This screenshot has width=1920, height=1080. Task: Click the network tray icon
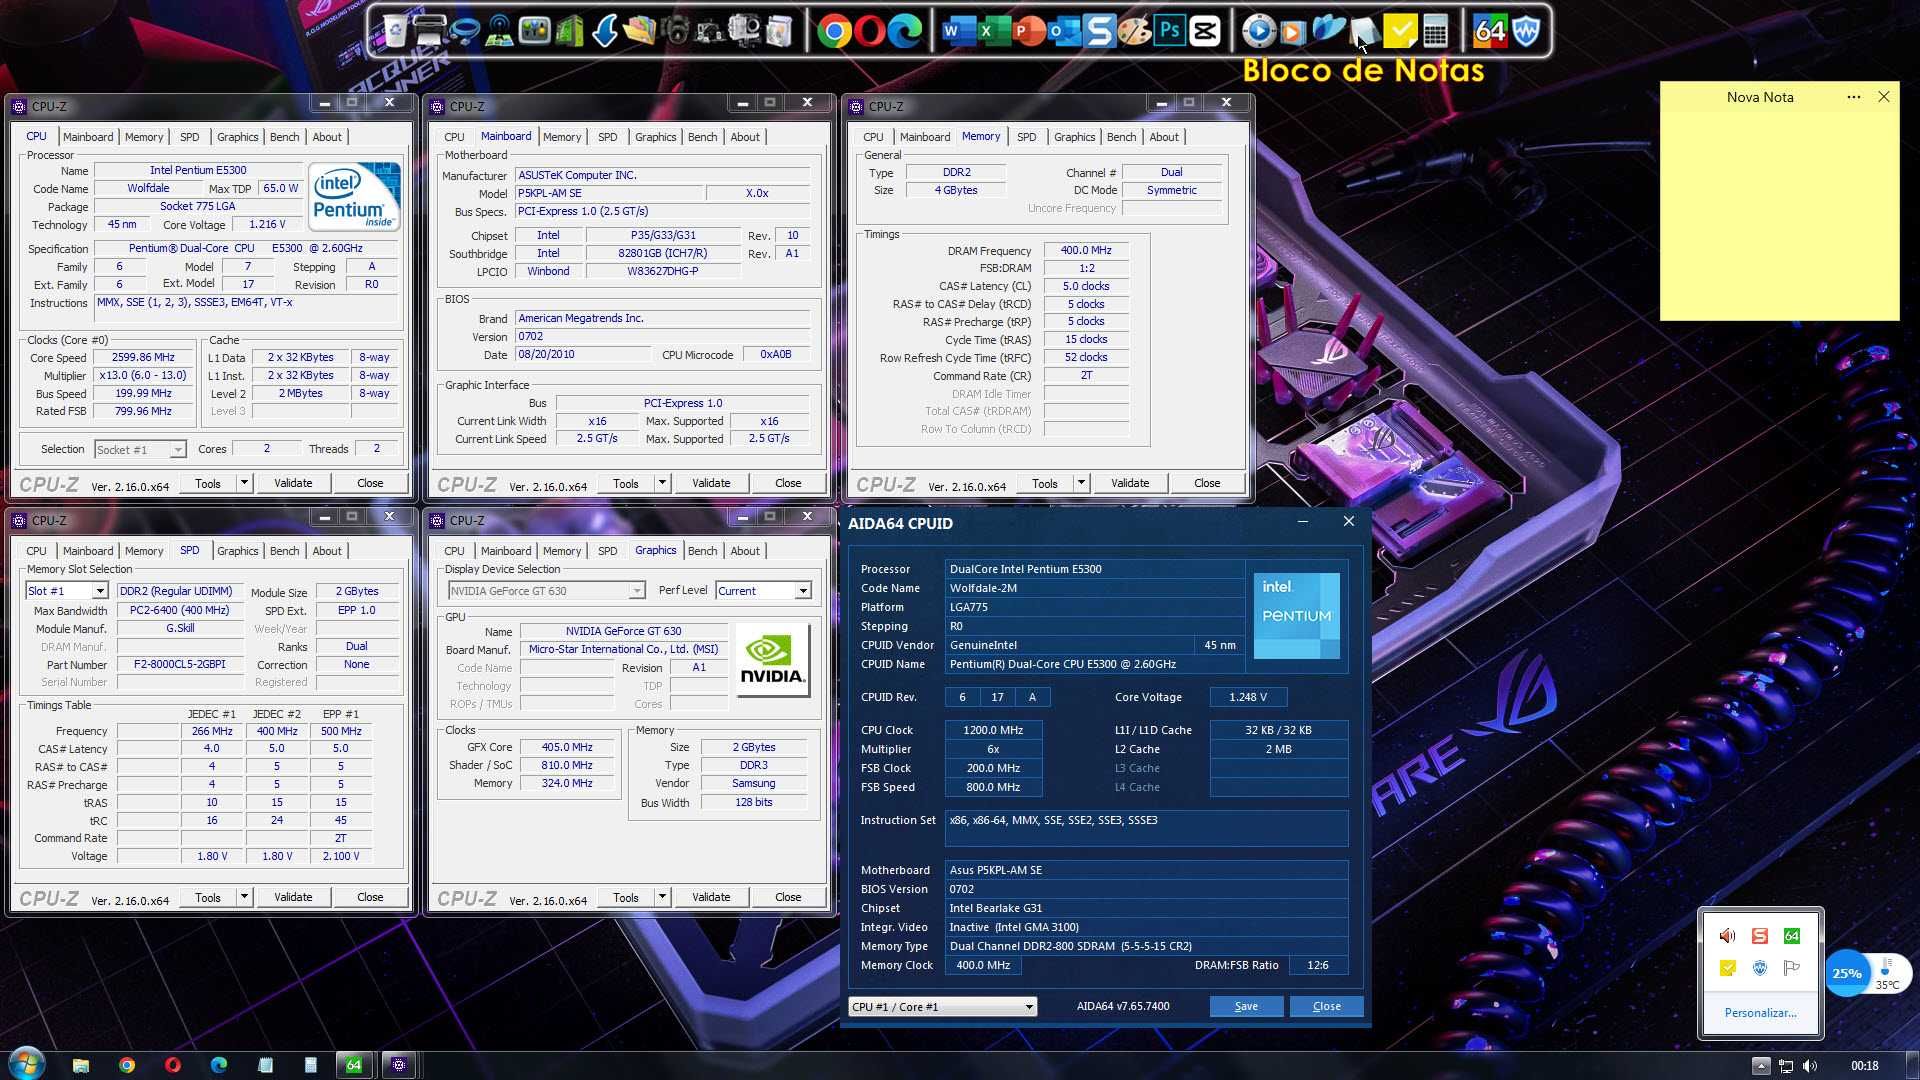point(1786,1066)
